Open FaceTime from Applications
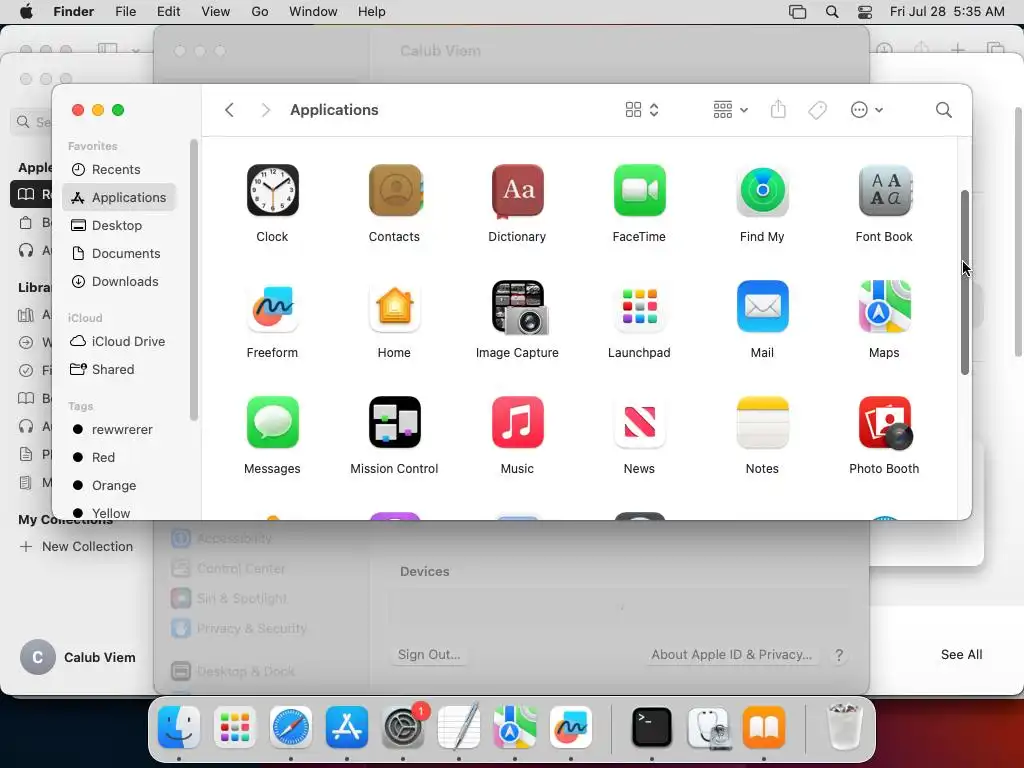The height and width of the screenshot is (768, 1024). tap(639, 190)
